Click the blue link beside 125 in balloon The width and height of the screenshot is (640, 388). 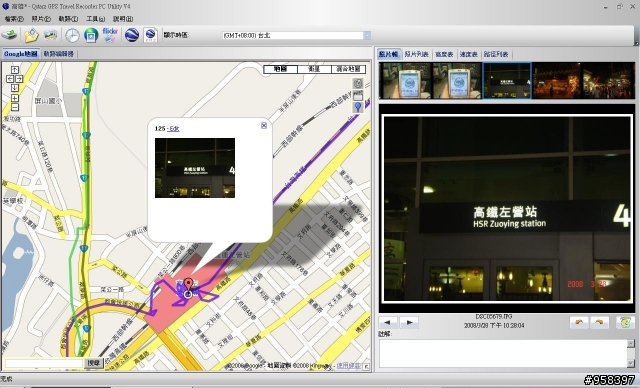pos(173,129)
